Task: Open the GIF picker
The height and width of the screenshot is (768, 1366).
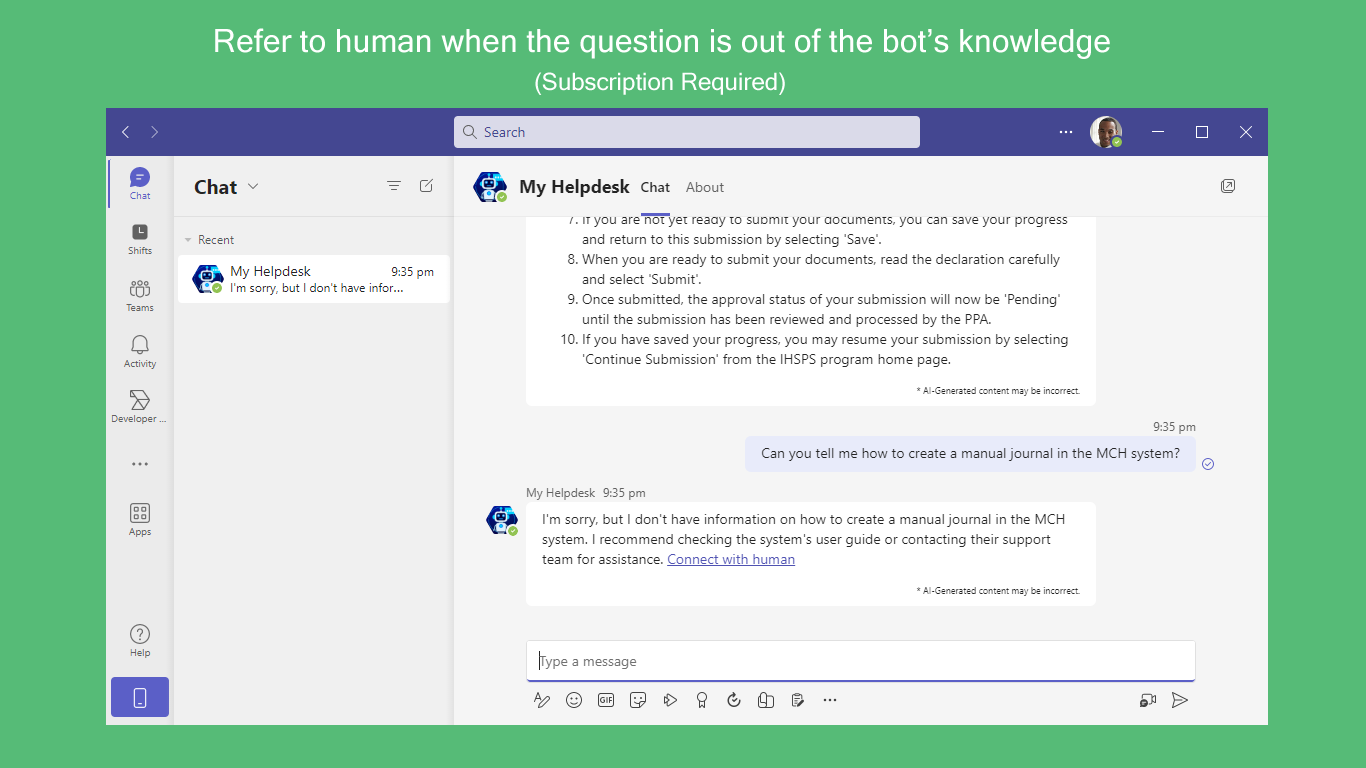Action: (606, 700)
